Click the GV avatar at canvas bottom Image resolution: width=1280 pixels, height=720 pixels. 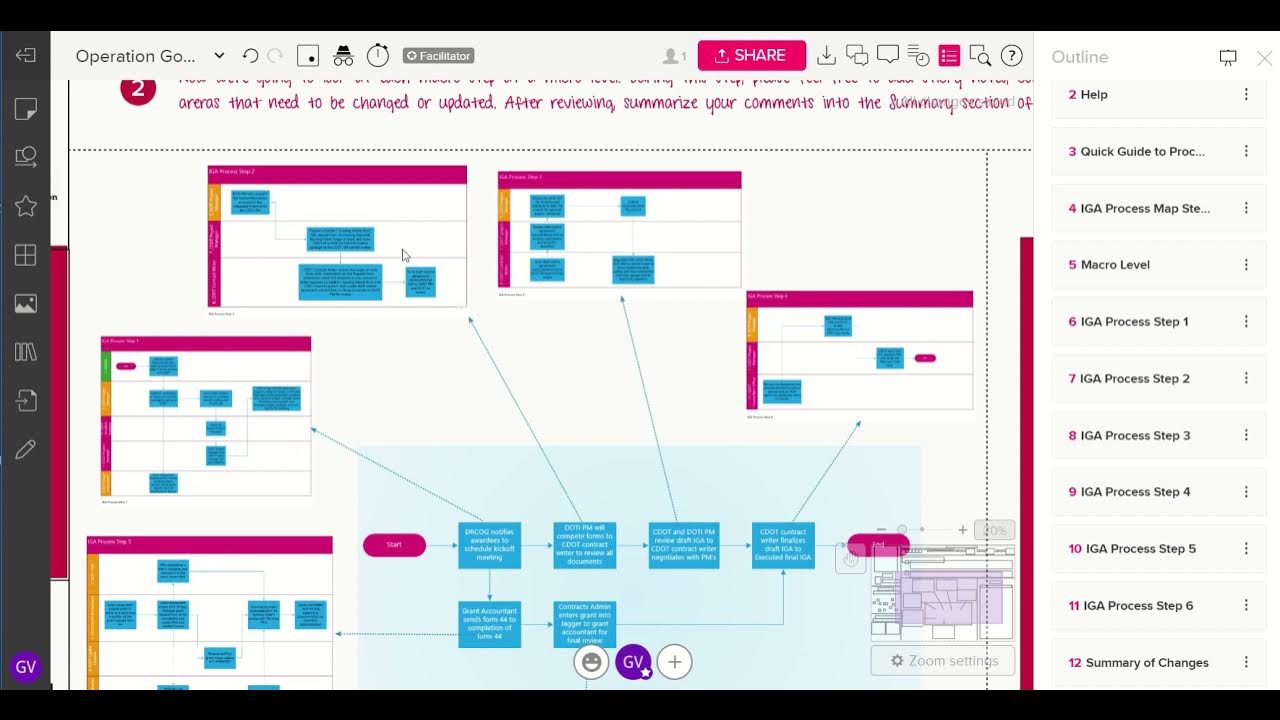pos(633,662)
